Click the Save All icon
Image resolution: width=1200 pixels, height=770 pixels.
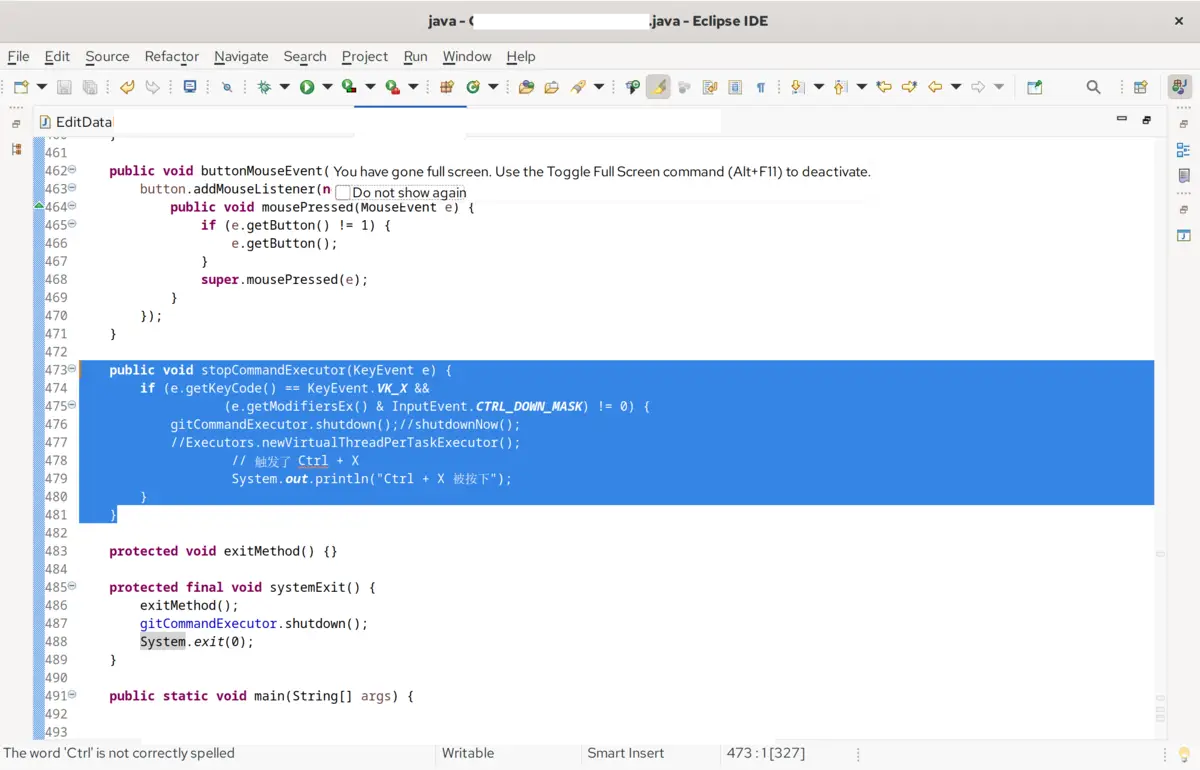click(89, 87)
